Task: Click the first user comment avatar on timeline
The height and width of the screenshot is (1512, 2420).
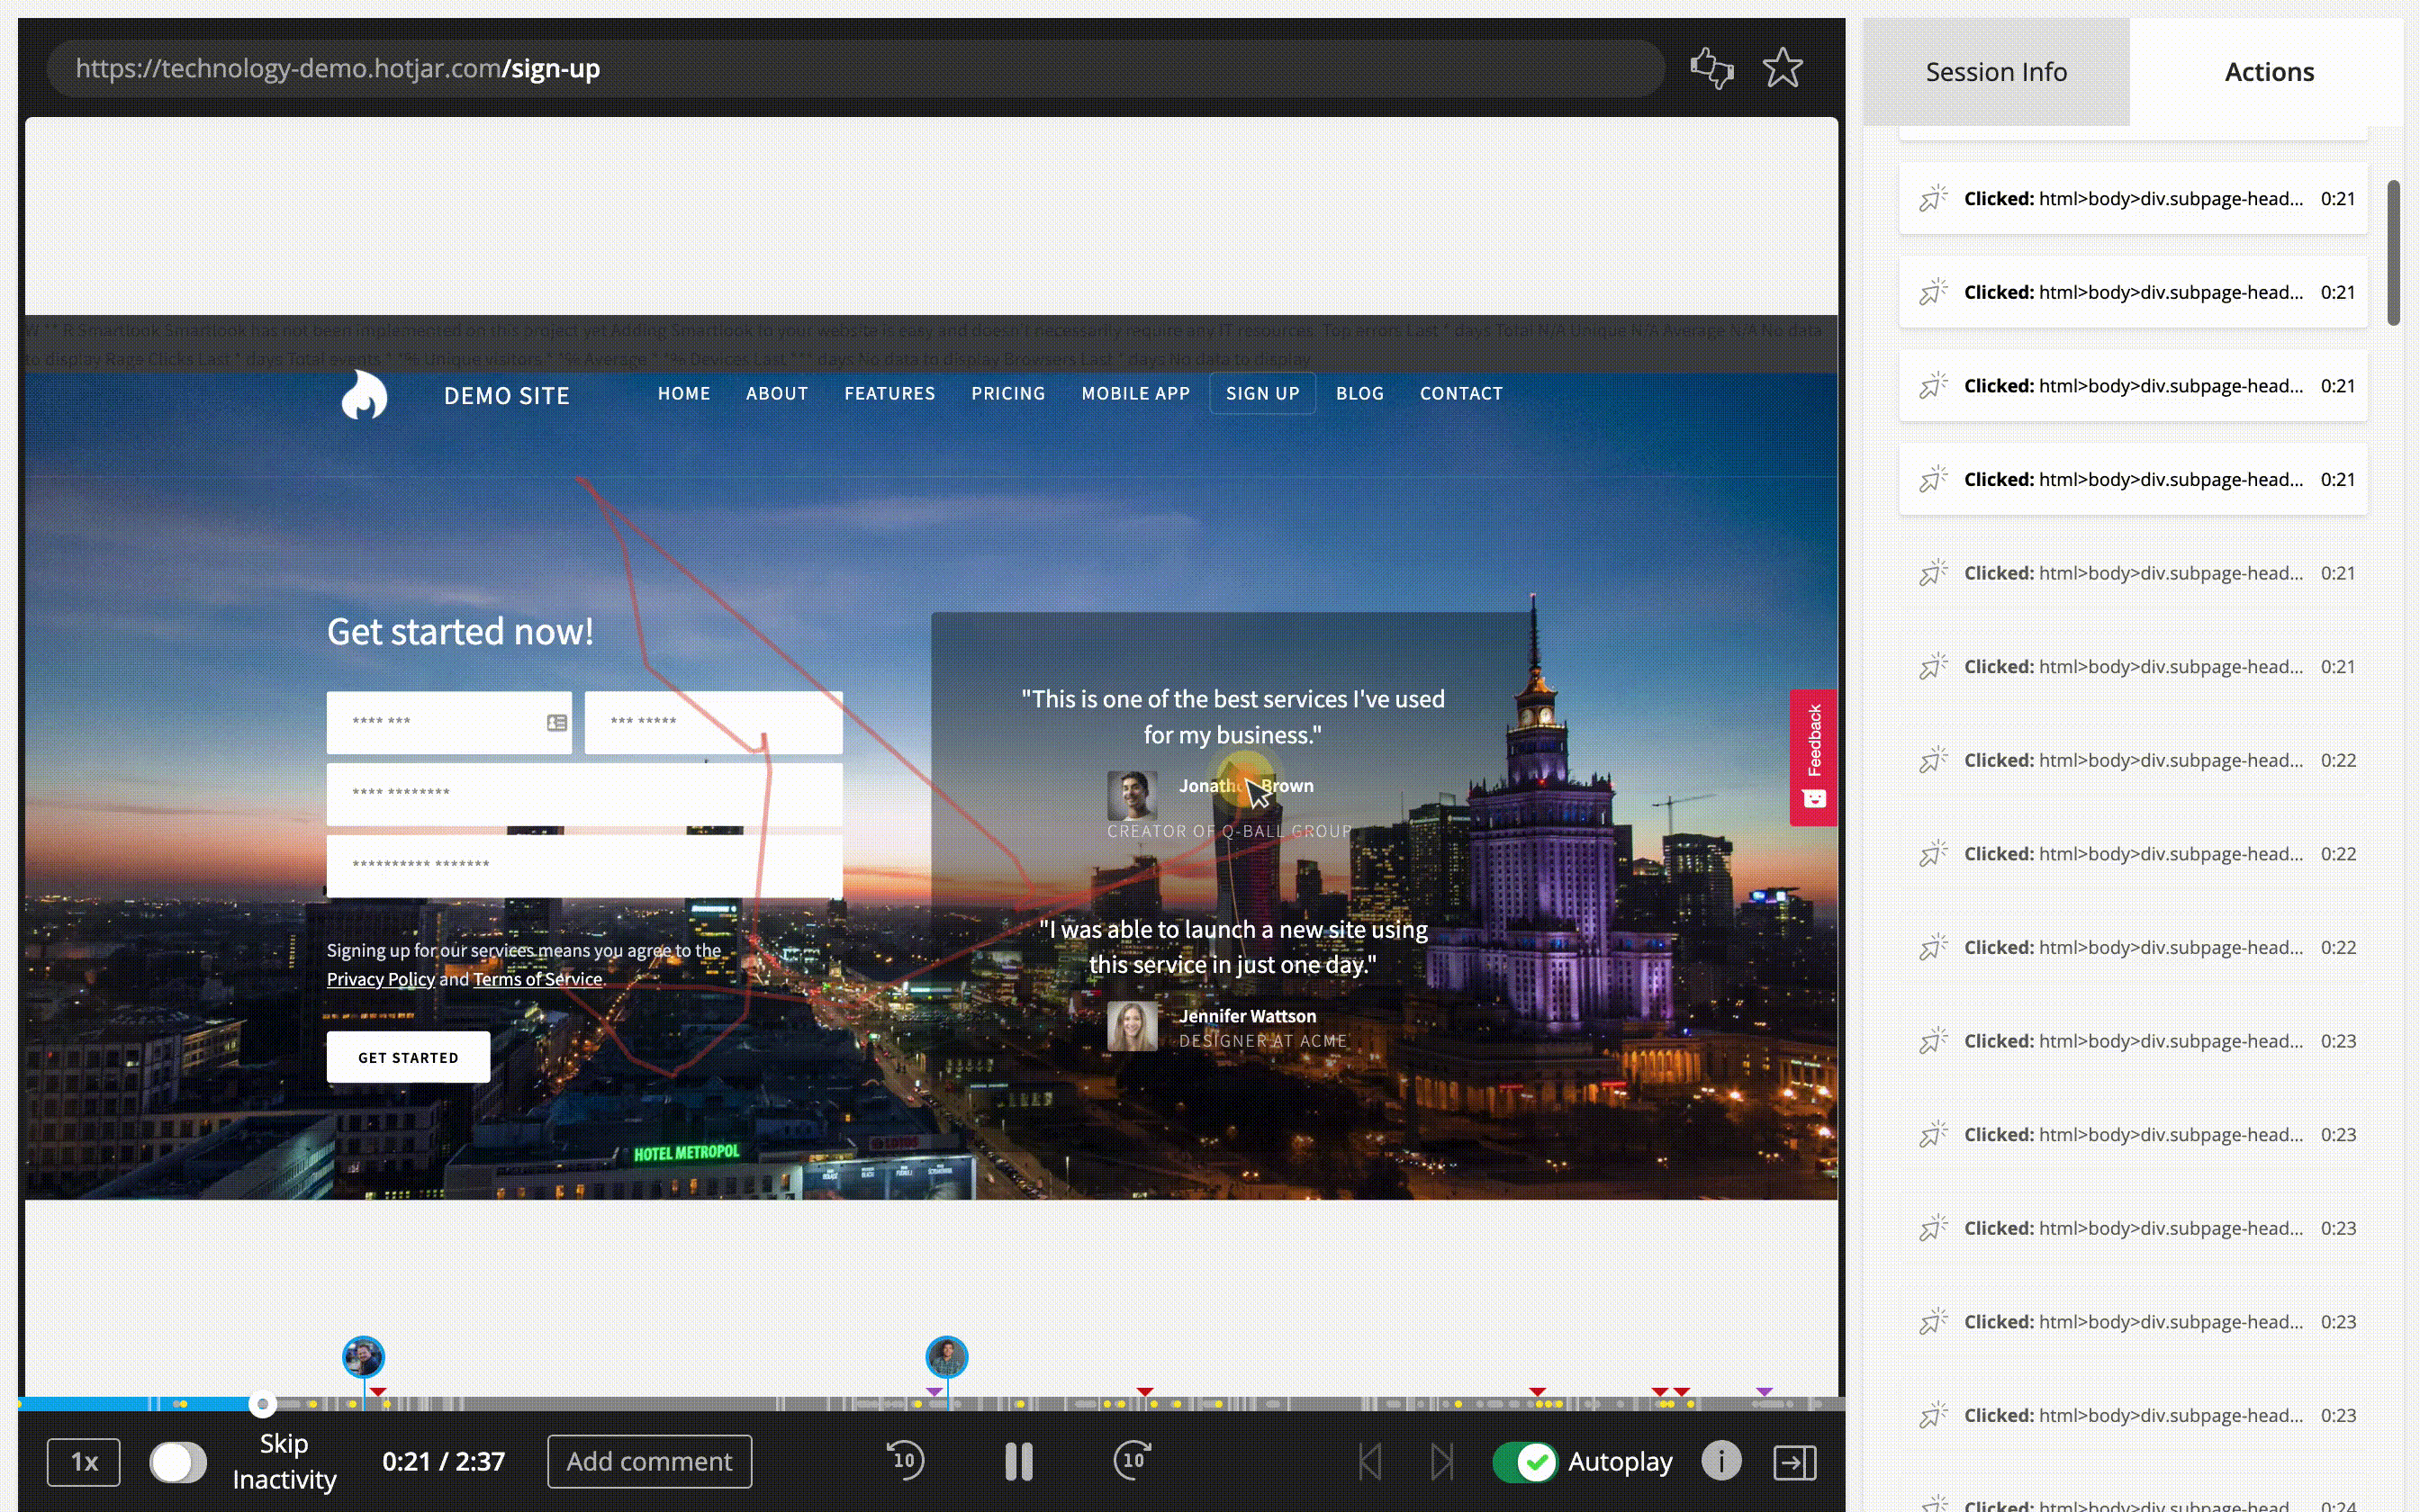Action: 363,1357
